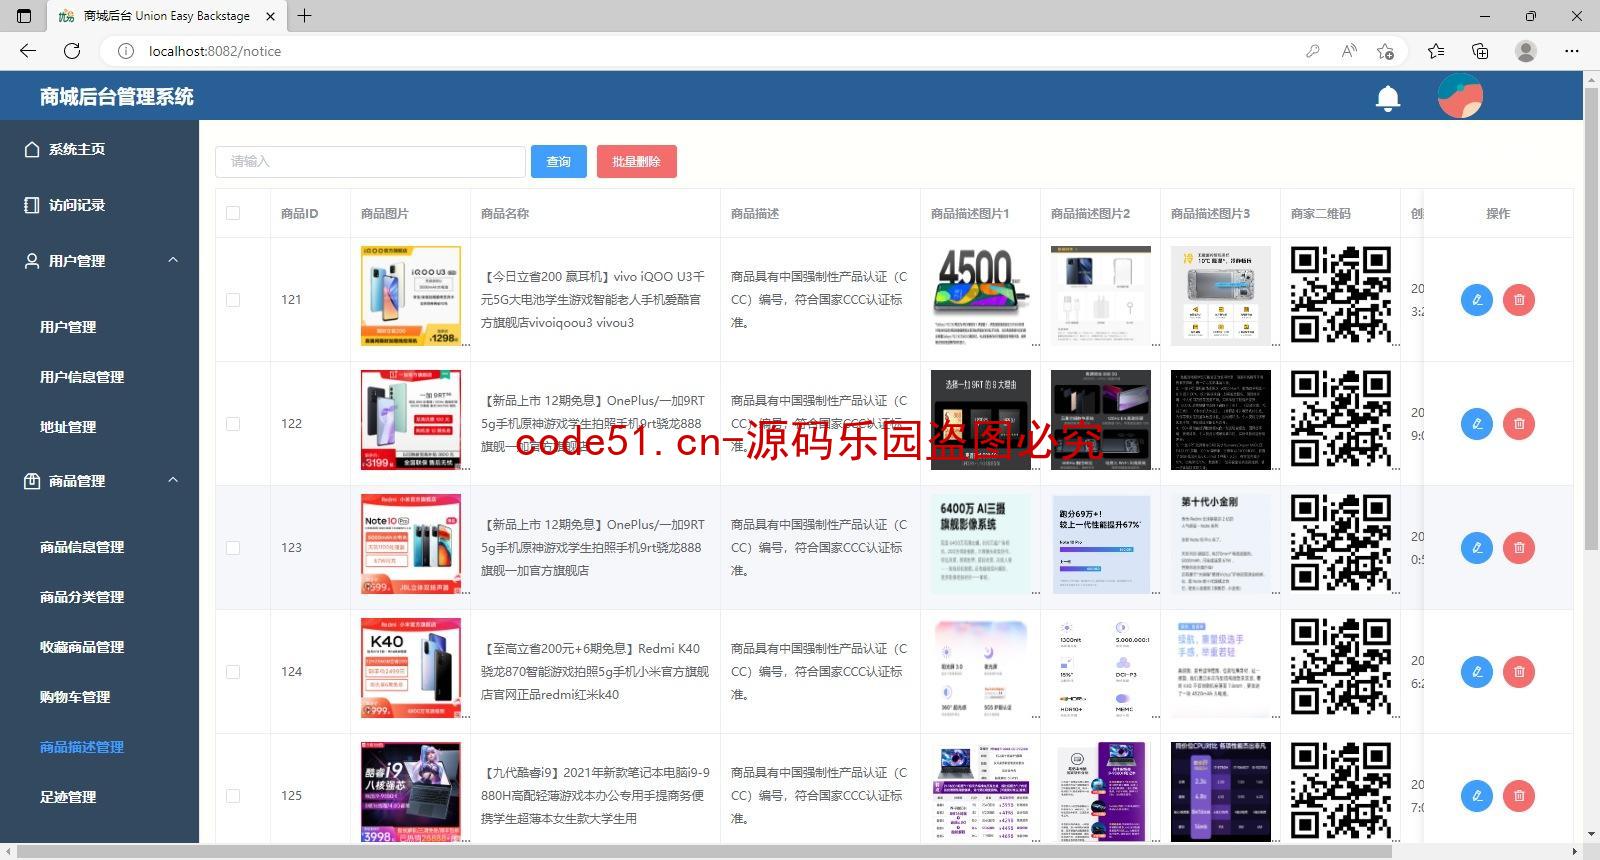Screen dimensions: 1600x860
Task: Click the 商家二维码 column header
Action: [x=1321, y=213]
